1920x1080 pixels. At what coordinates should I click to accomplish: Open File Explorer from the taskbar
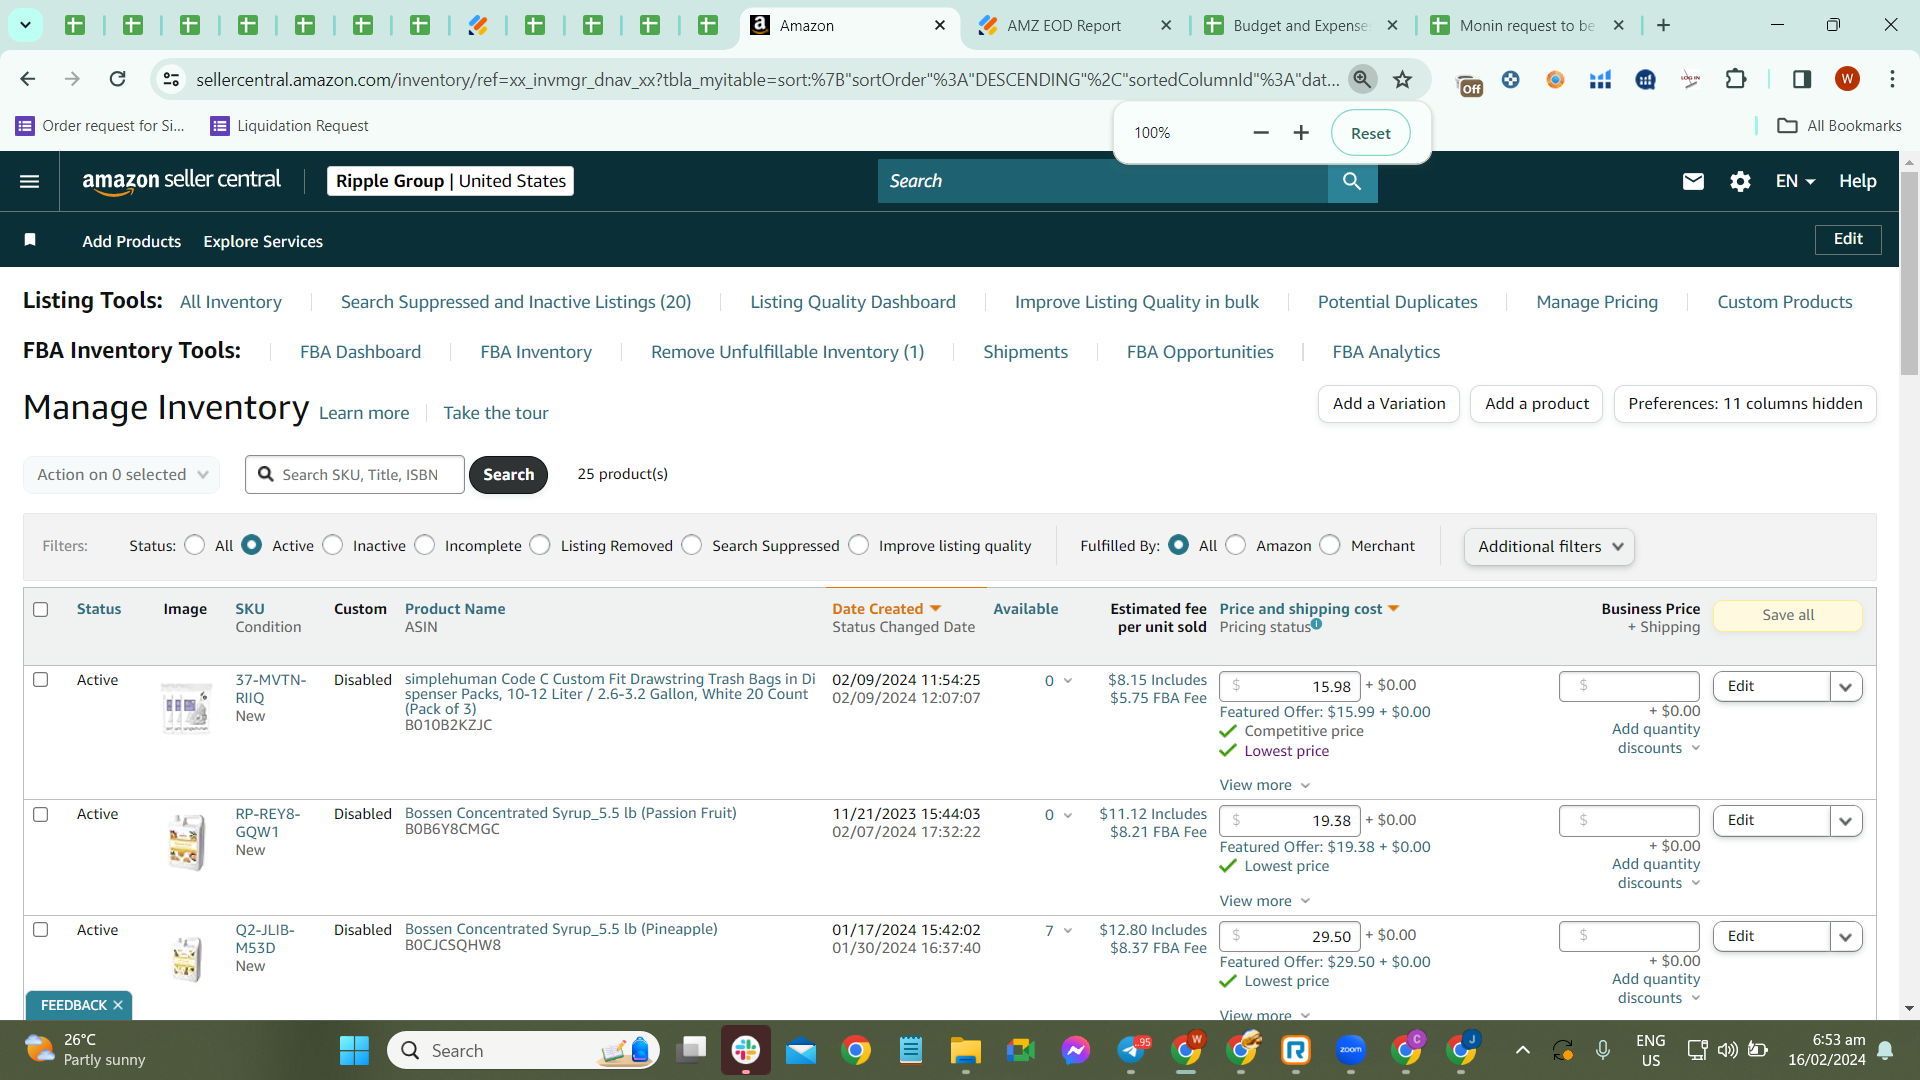[x=966, y=1050]
